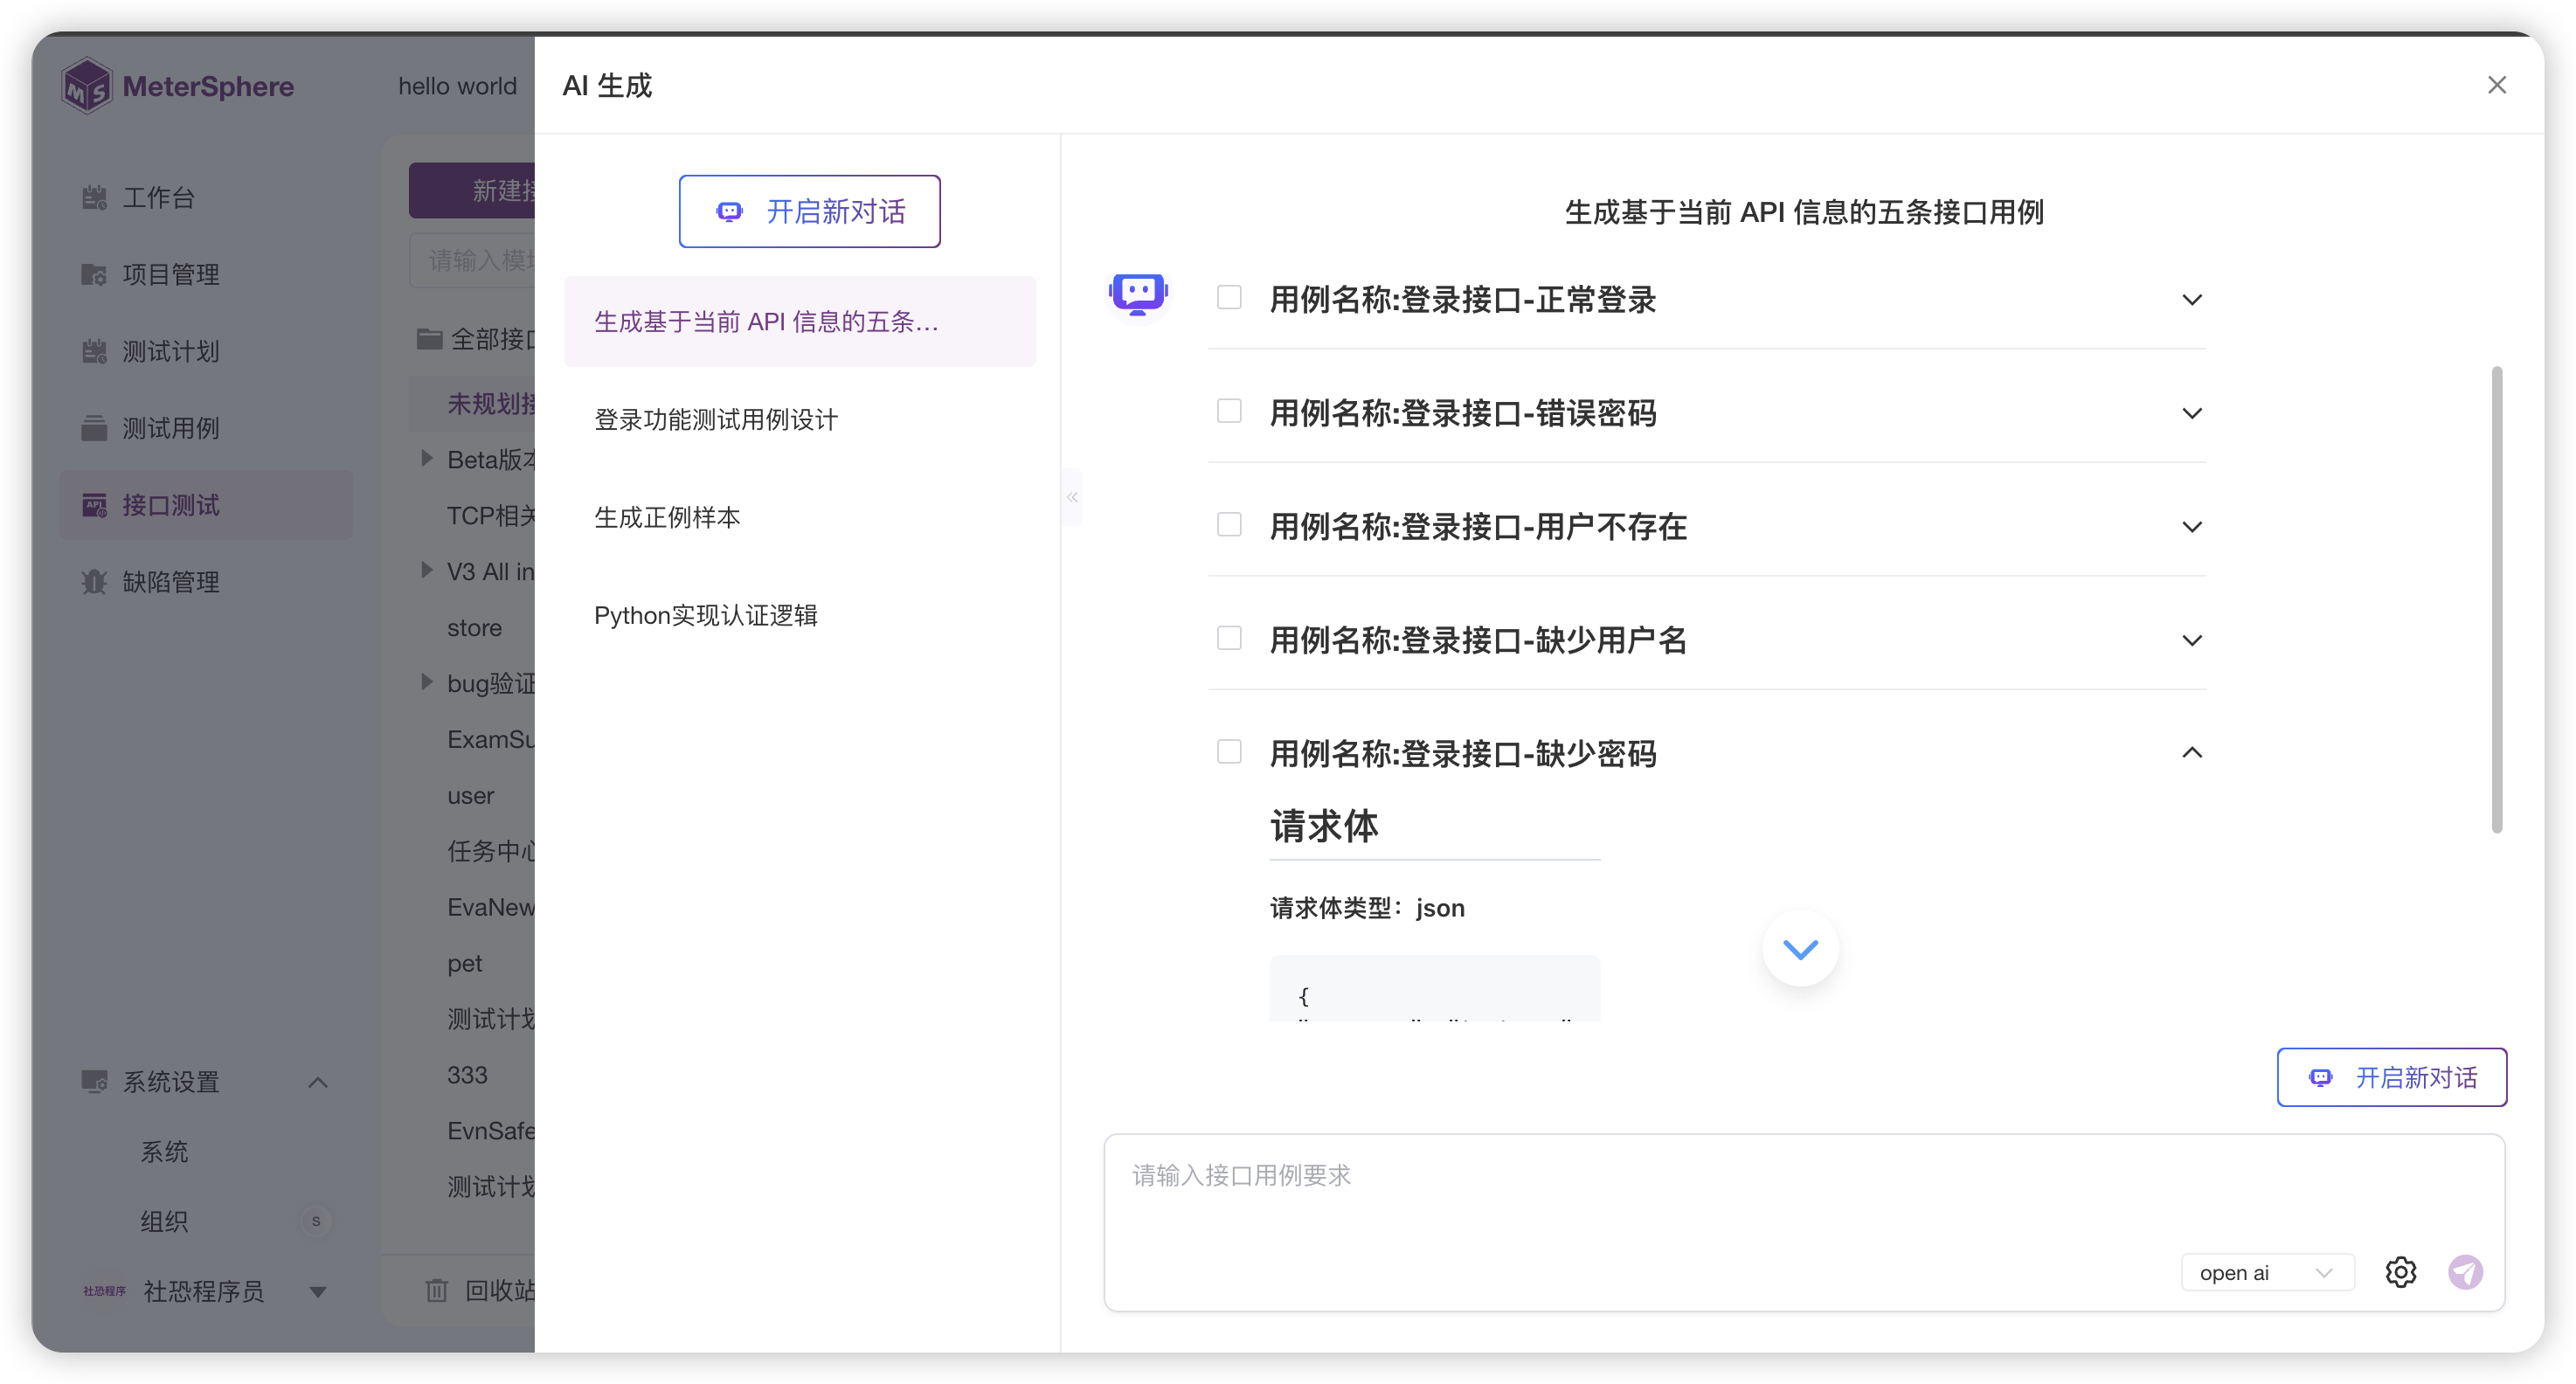
Task: Click 开启新对话 button above input box
Action: click(x=2391, y=1077)
